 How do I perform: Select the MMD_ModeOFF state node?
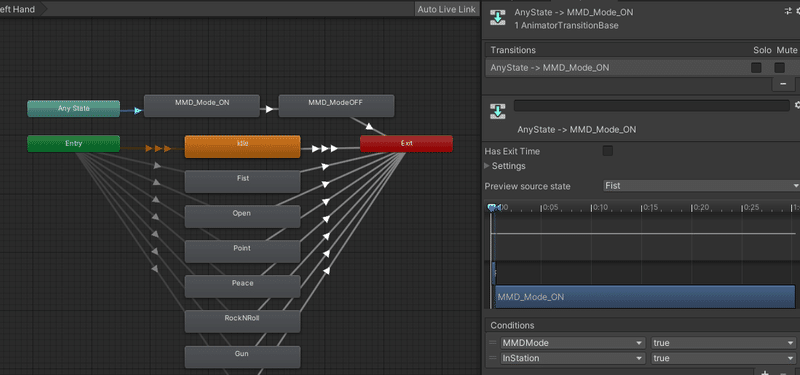(336, 106)
